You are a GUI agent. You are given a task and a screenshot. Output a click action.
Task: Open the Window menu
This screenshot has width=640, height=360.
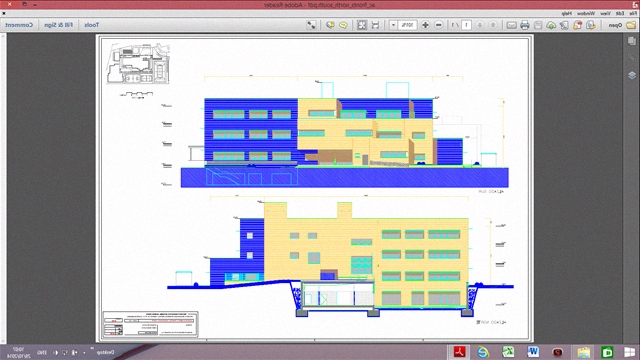[x=586, y=13]
